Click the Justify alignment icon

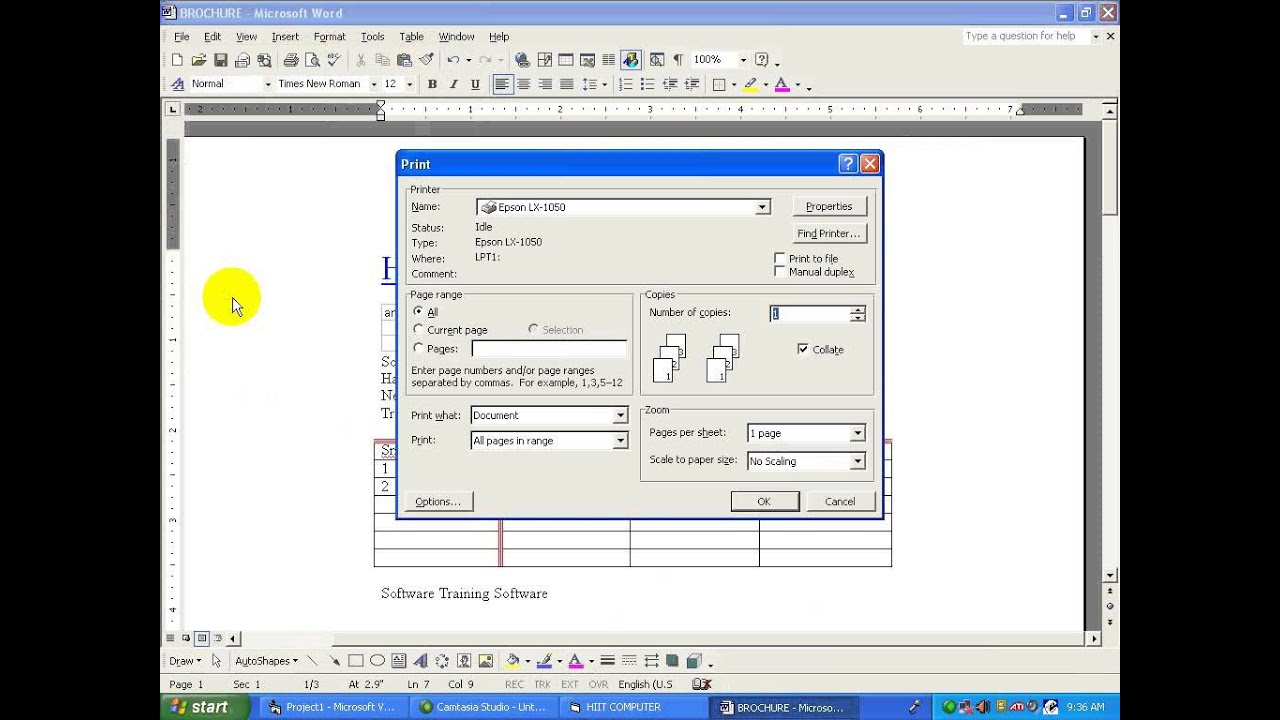tap(567, 84)
